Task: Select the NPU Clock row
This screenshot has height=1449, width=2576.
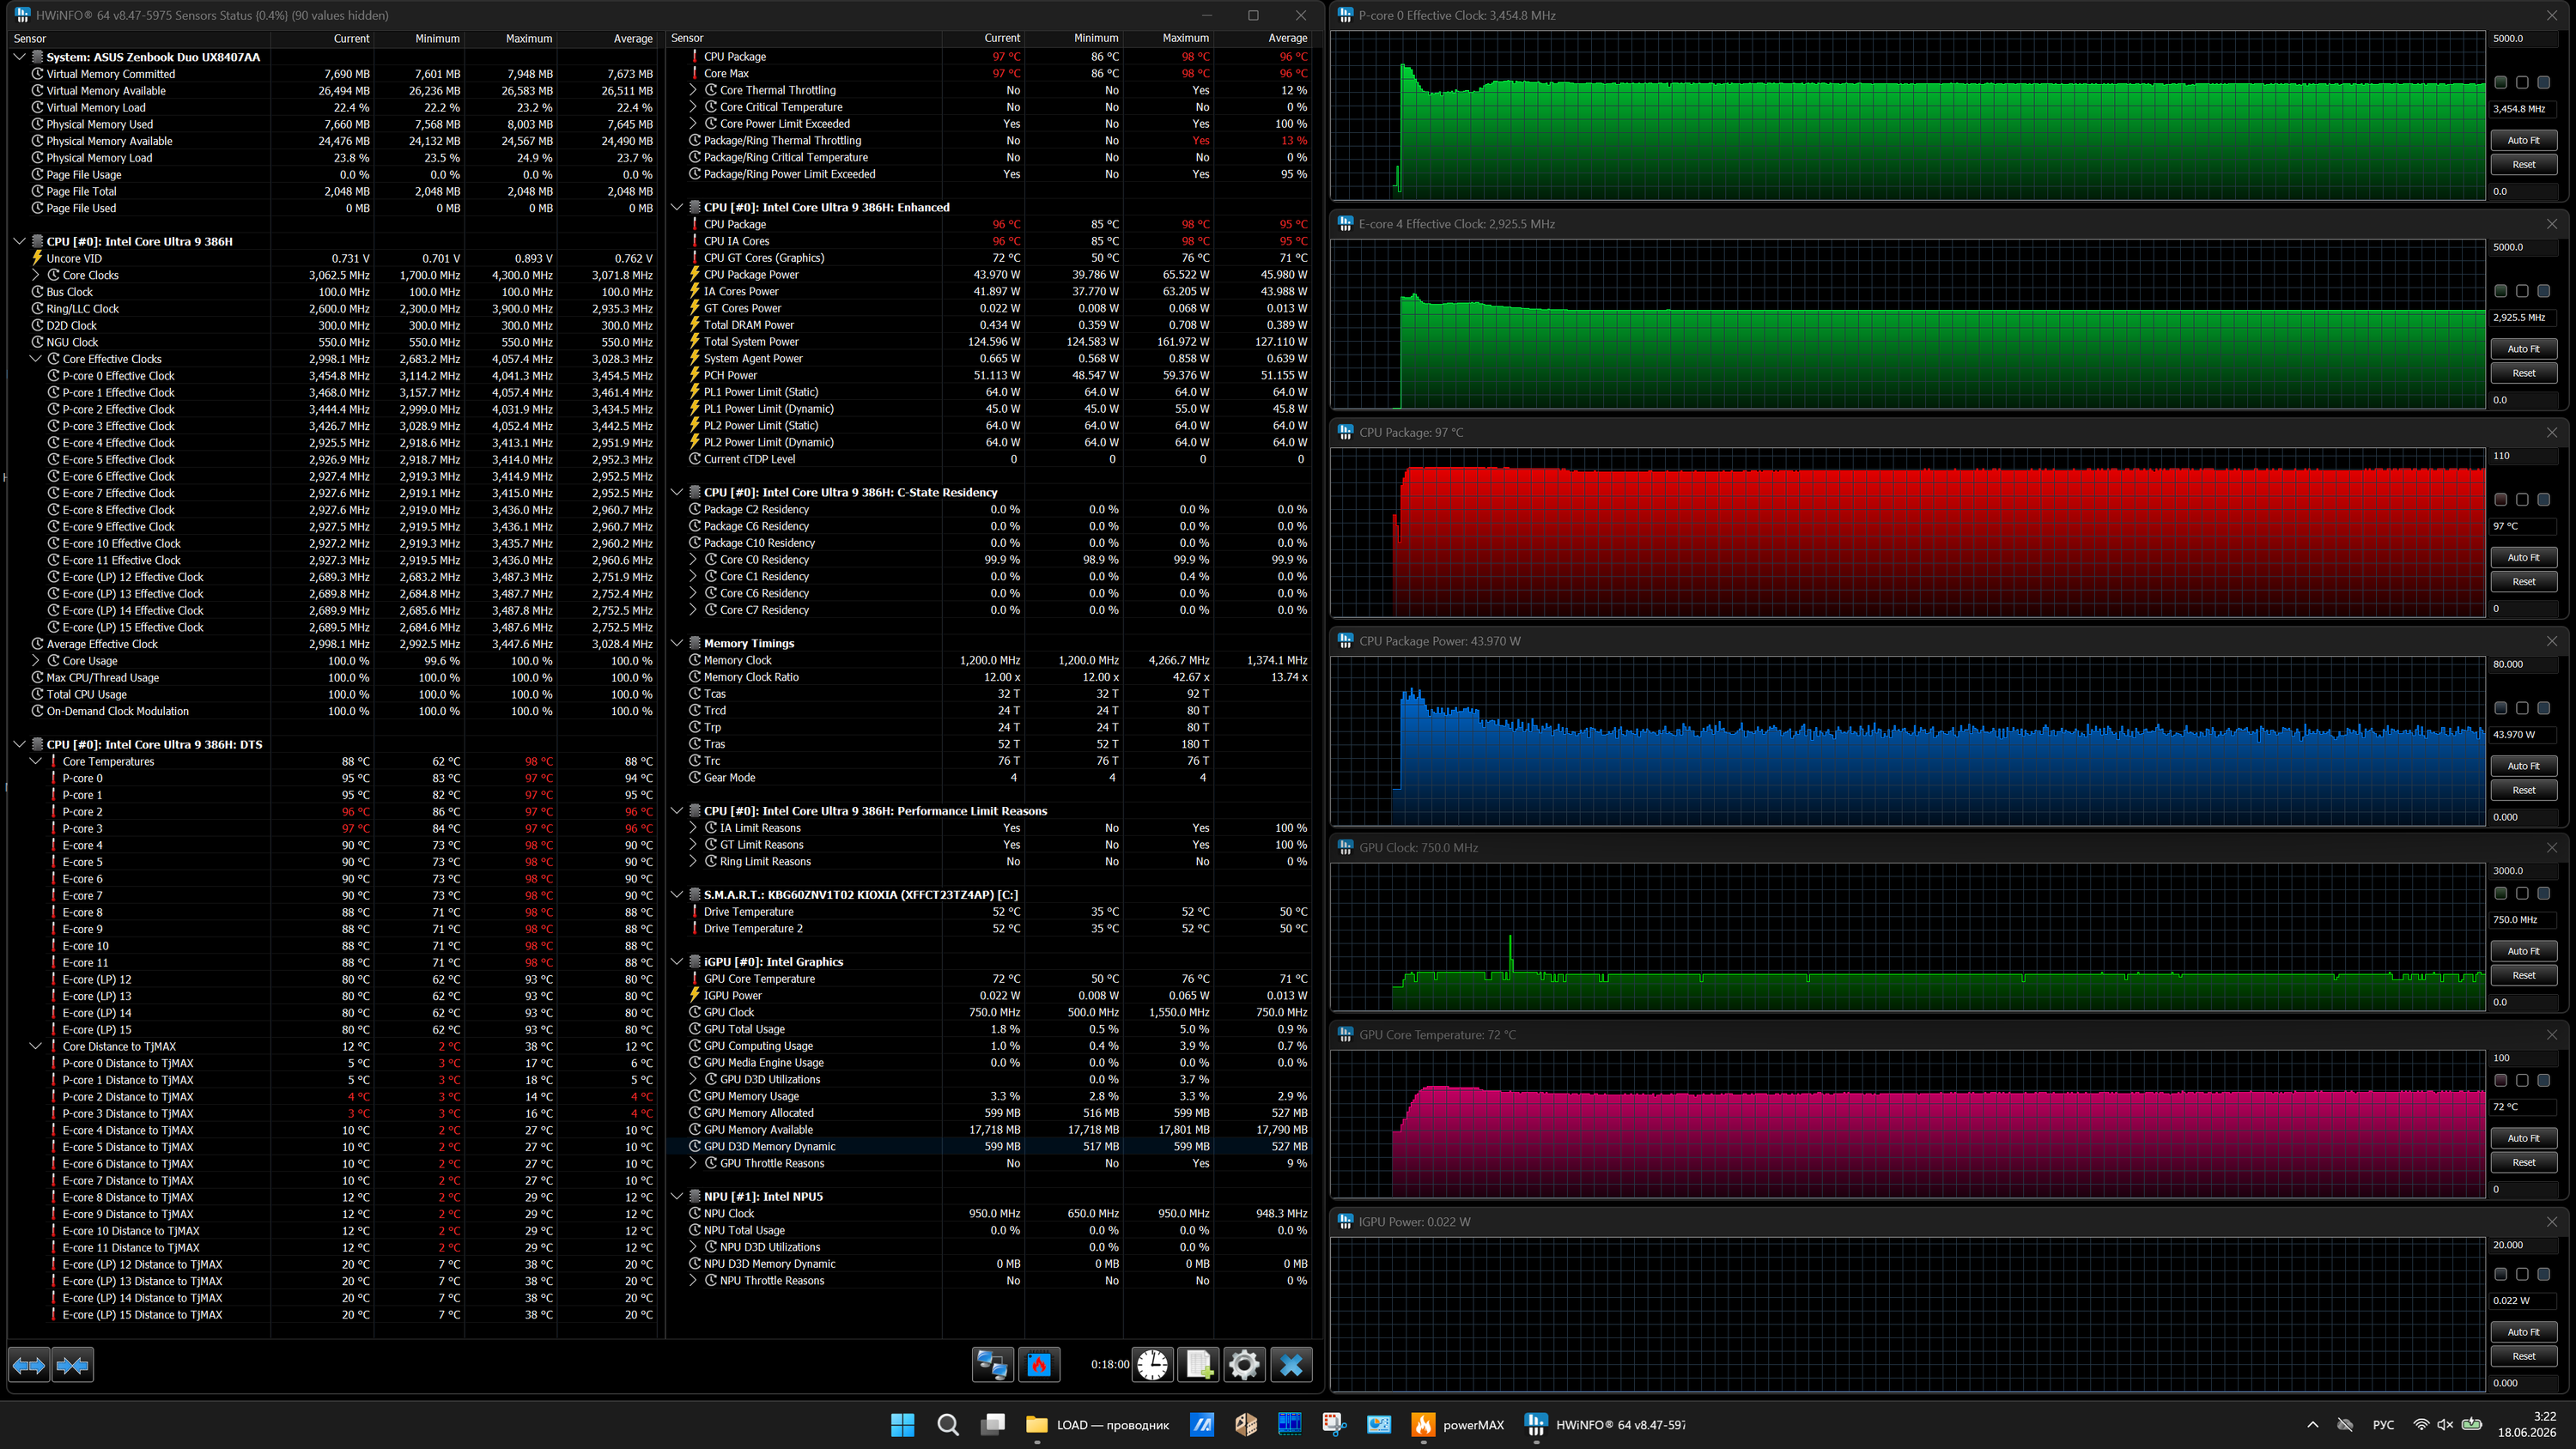Action: 990,1214
